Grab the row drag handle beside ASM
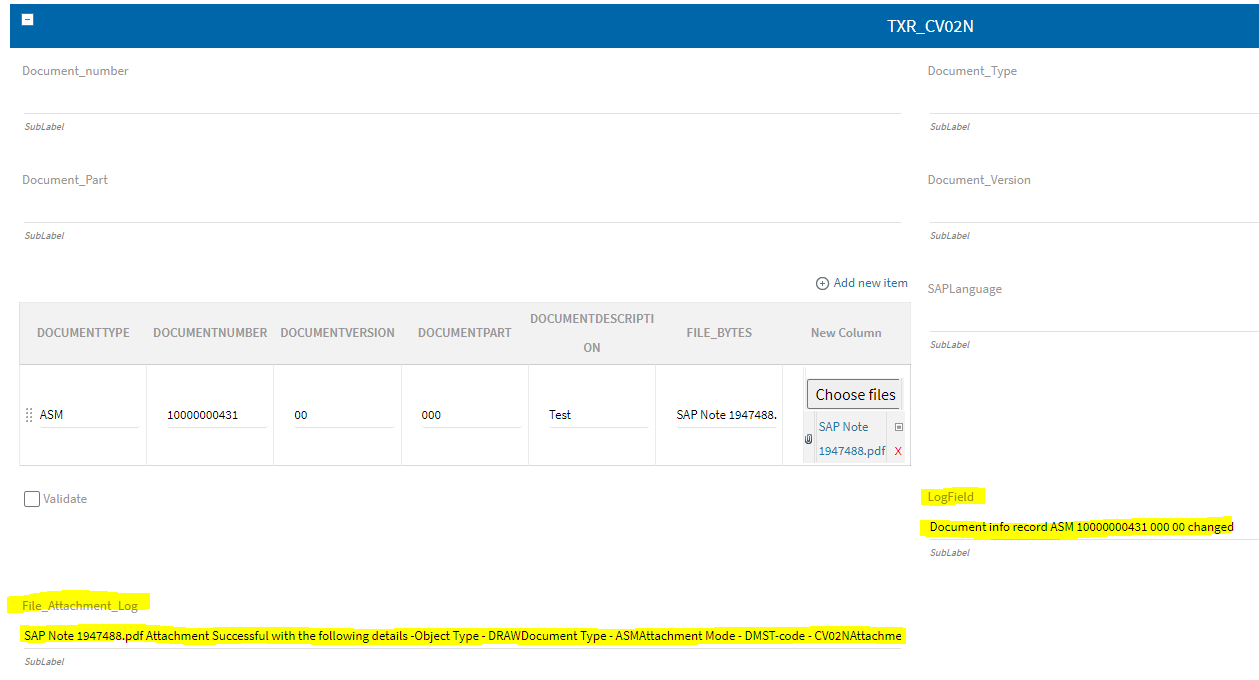The image size is (1259, 680). tap(29, 415)
